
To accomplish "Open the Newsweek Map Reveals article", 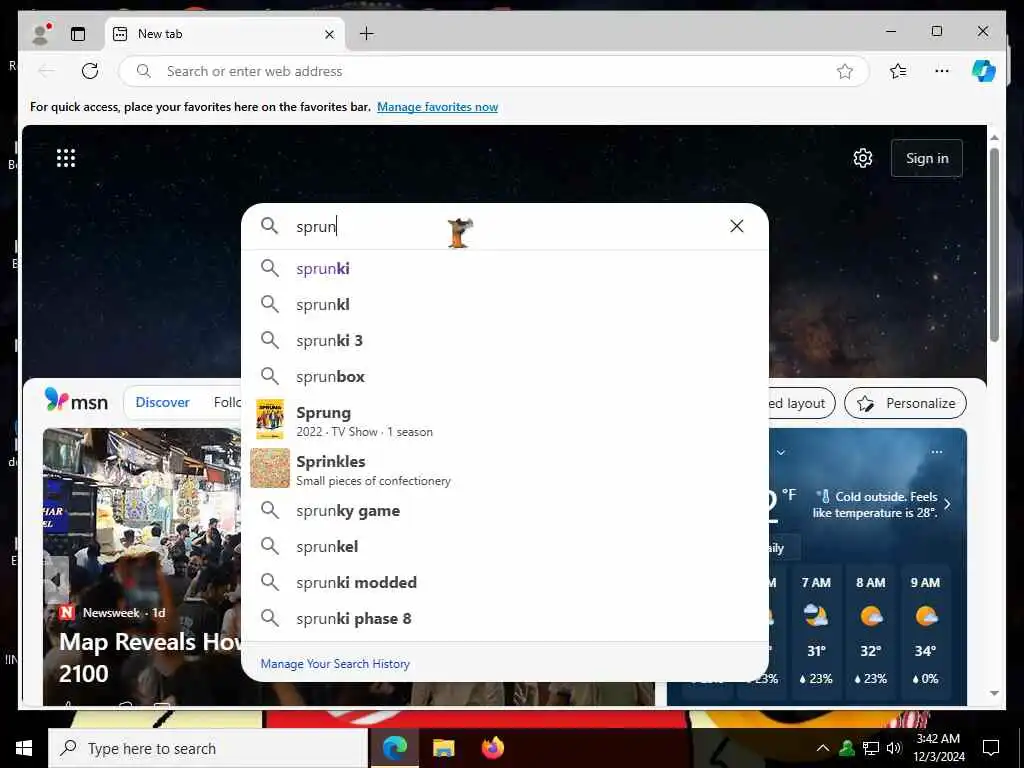I will pos(150,658).
